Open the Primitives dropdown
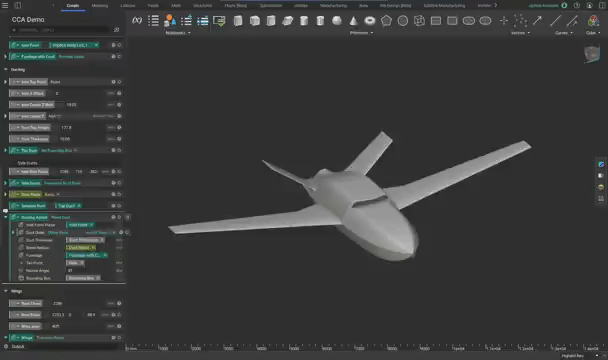This screenshot has height=360, width=608. 361,33
